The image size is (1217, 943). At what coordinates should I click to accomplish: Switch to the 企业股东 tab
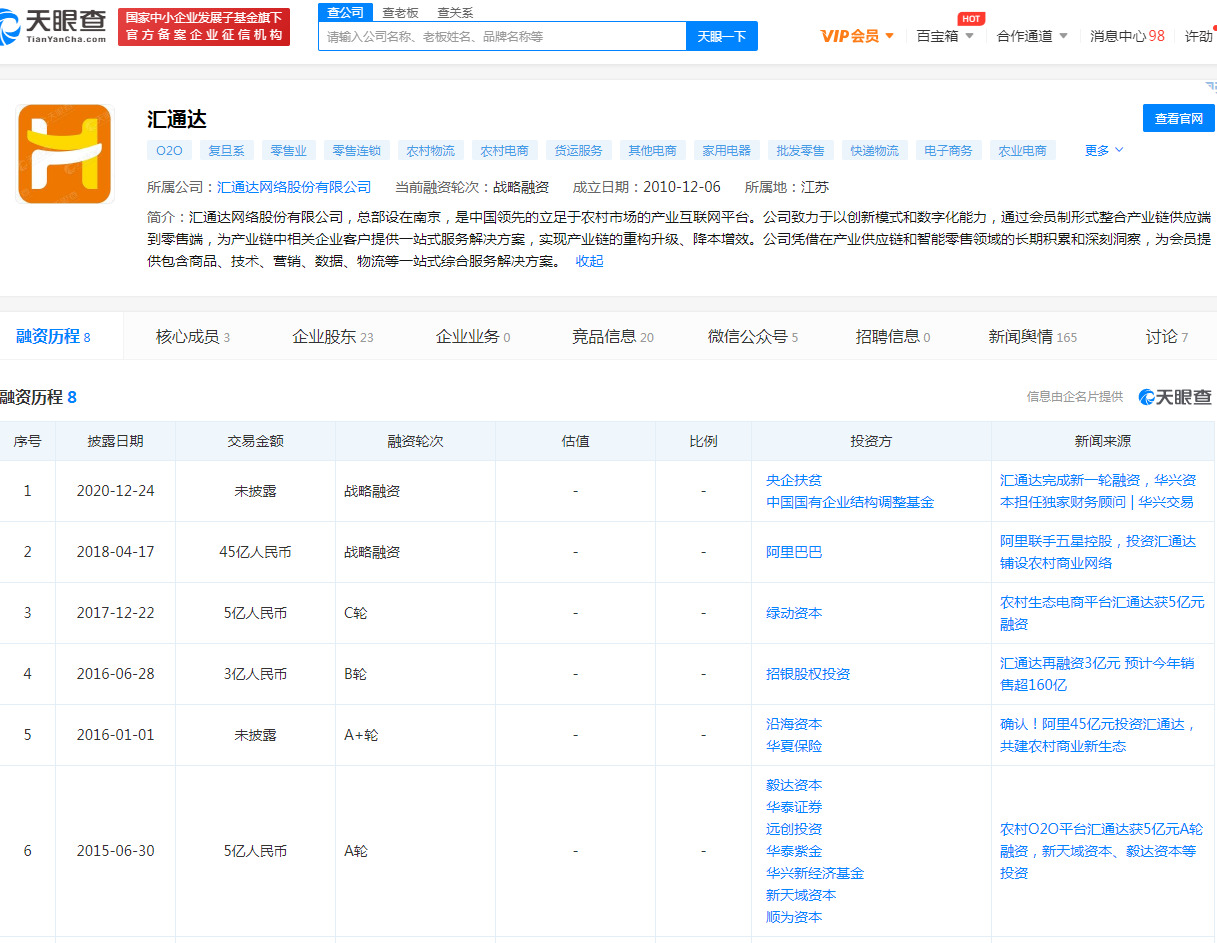click(x=333, y=337)
